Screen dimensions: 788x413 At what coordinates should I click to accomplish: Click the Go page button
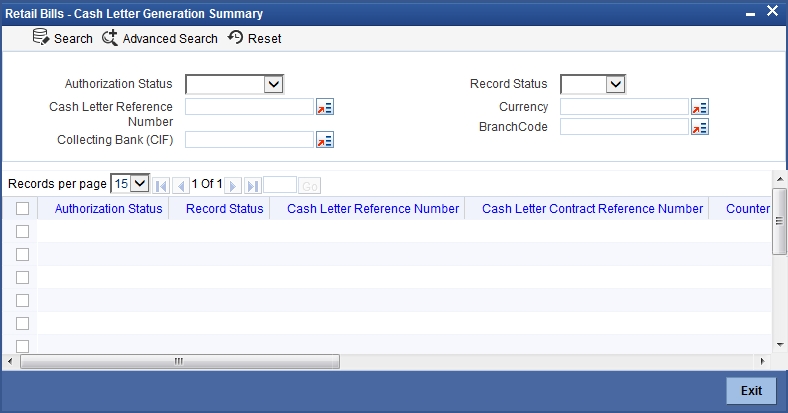click(310, 186)
